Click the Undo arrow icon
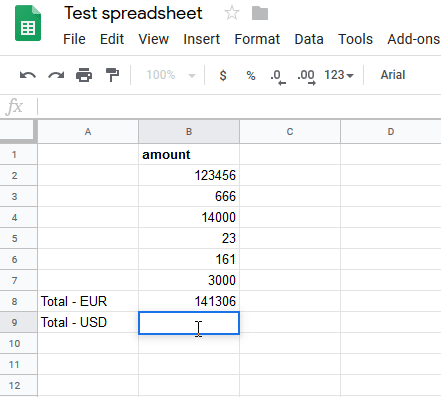Image resolution: width=441 pixels, height=397 pixels. tap(28, 75)
